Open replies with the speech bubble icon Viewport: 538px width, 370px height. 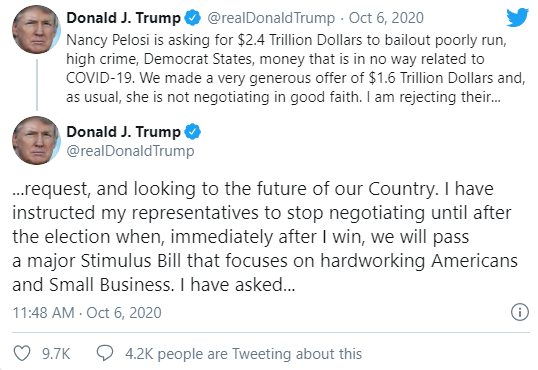click(x=105, y=353)
